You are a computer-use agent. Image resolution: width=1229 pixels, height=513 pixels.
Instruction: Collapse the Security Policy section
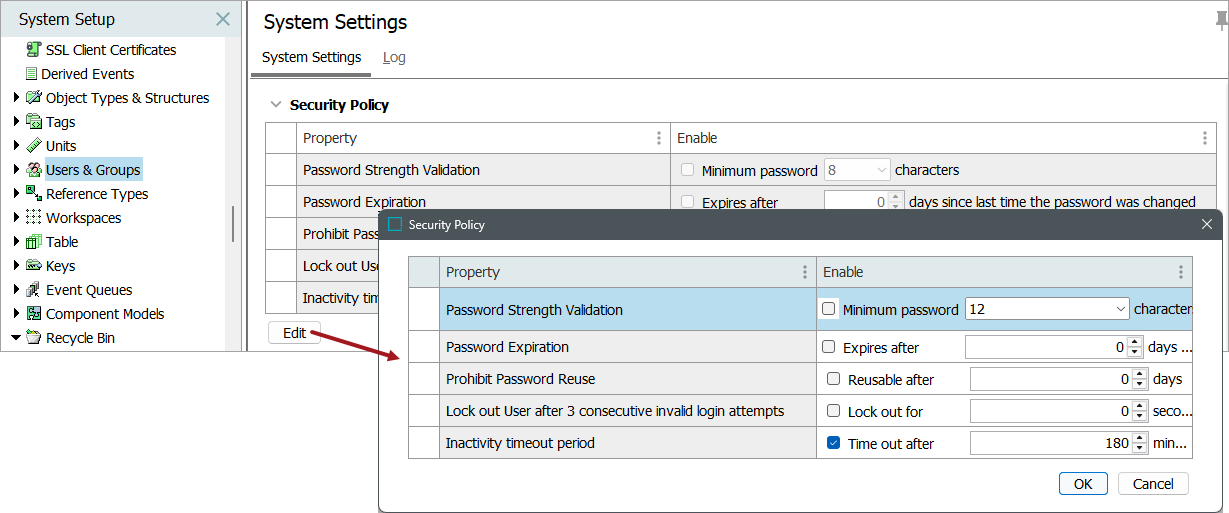275,105
